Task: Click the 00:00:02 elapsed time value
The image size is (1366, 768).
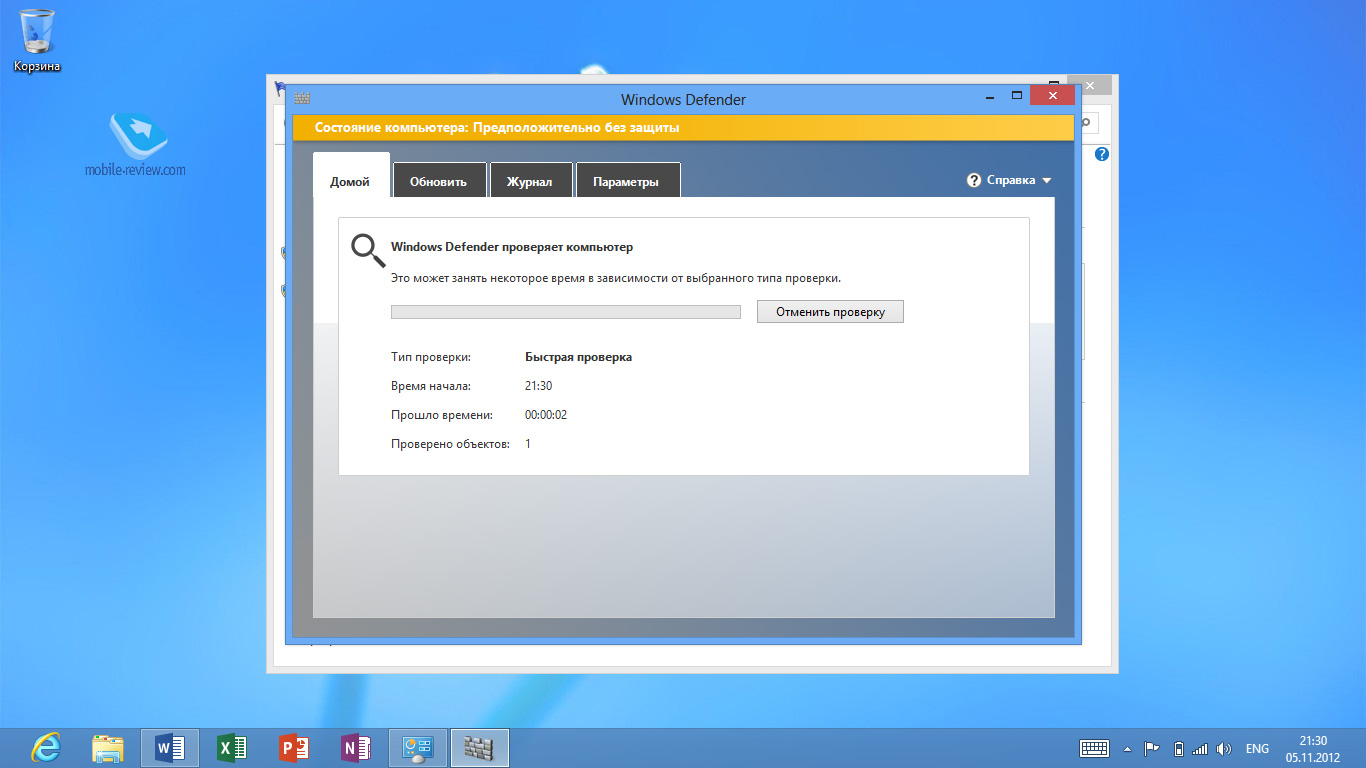Action: click(546, 414)
